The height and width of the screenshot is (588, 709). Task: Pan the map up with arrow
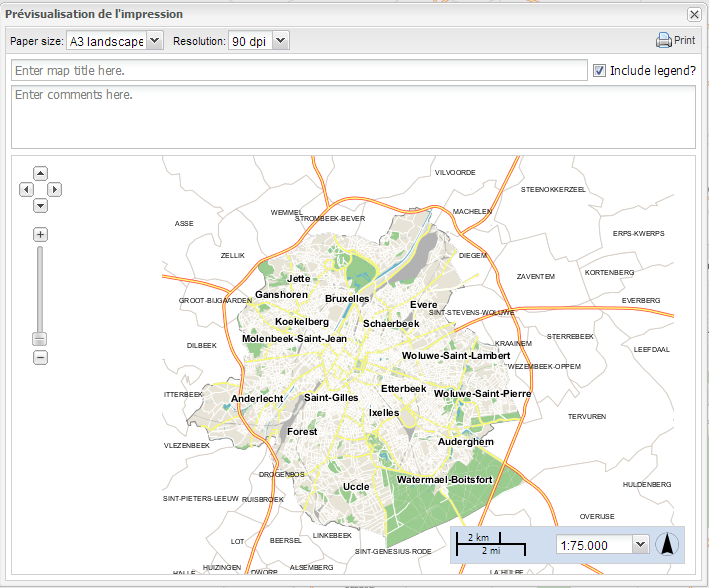41,172
